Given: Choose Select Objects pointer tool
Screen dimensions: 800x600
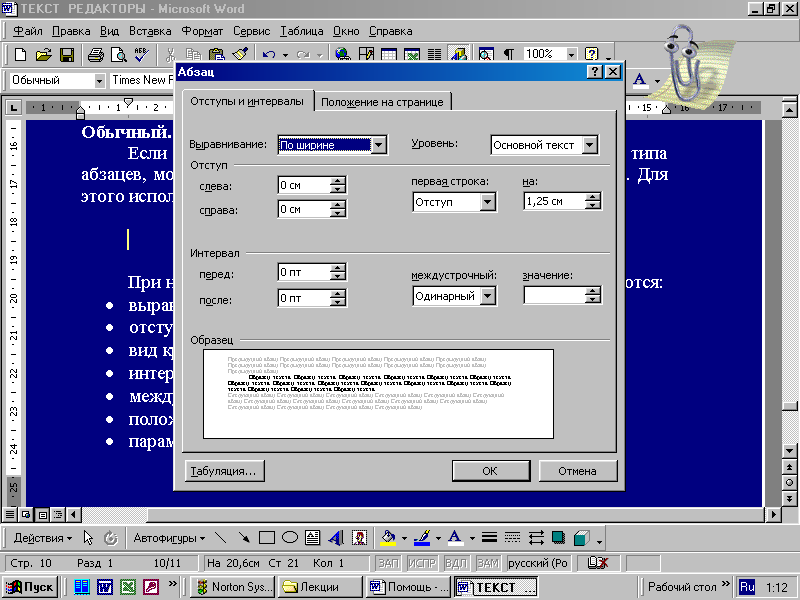Looking at the screenshot, I should 88,538.
